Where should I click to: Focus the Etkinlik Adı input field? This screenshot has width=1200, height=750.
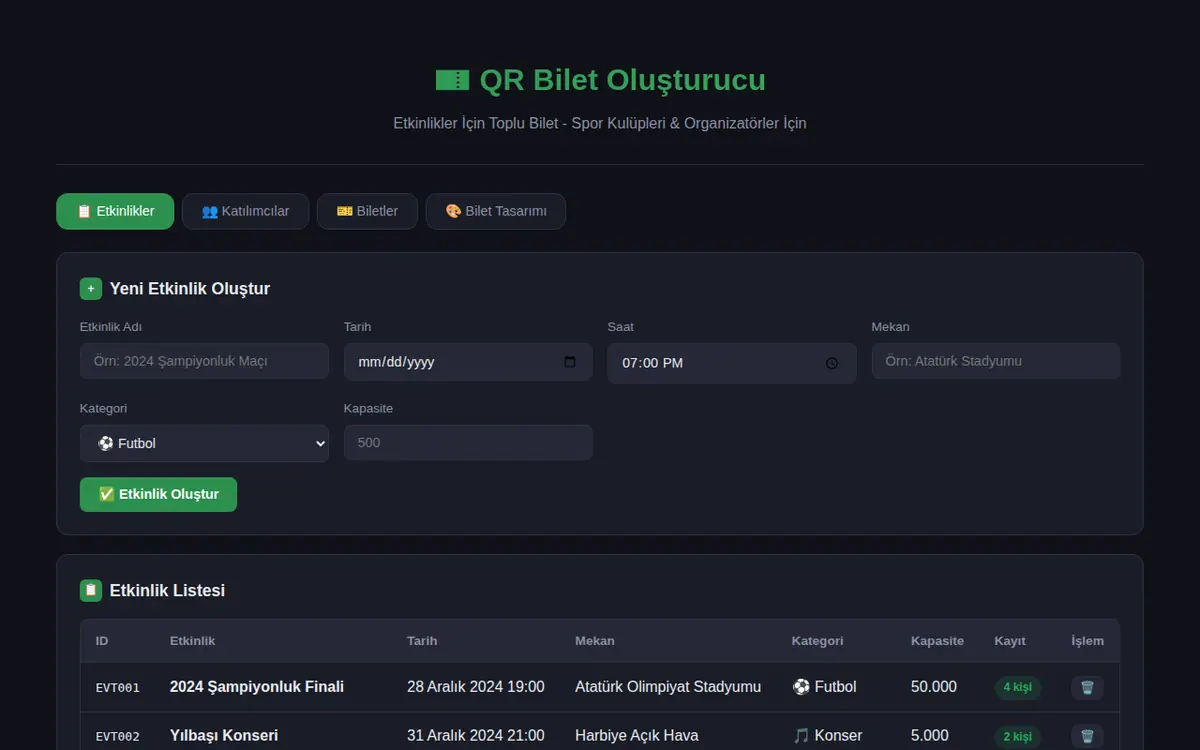[x=204, y=361]
